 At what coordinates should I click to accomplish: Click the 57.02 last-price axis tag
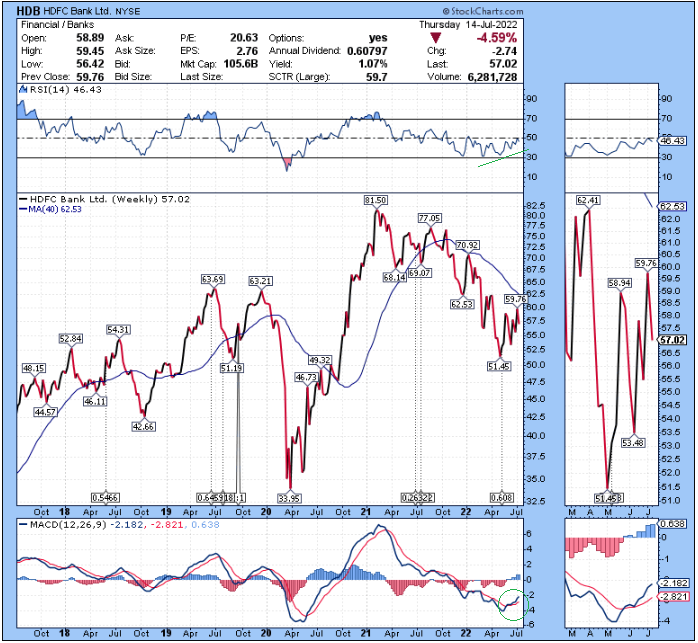click(x=673, y=340)
